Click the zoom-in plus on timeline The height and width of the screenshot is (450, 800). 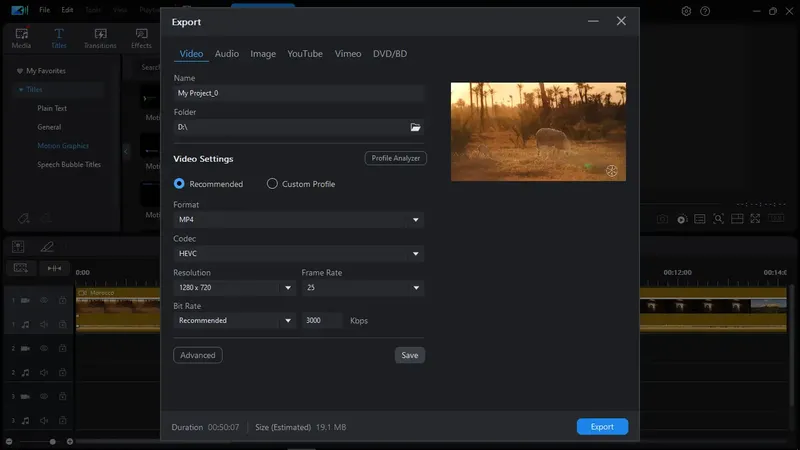[x=70, y=441]
